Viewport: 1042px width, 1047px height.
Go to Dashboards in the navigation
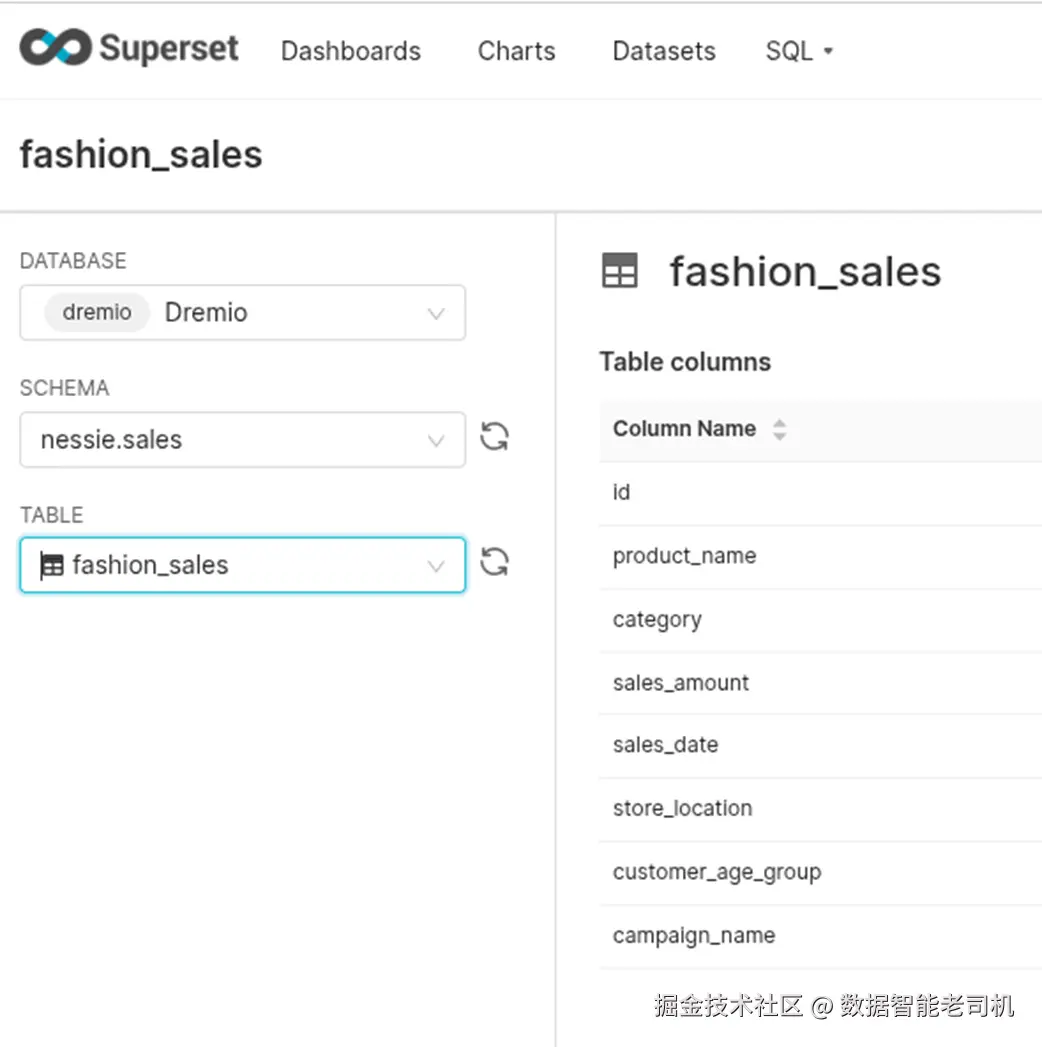tap(350, 51)
